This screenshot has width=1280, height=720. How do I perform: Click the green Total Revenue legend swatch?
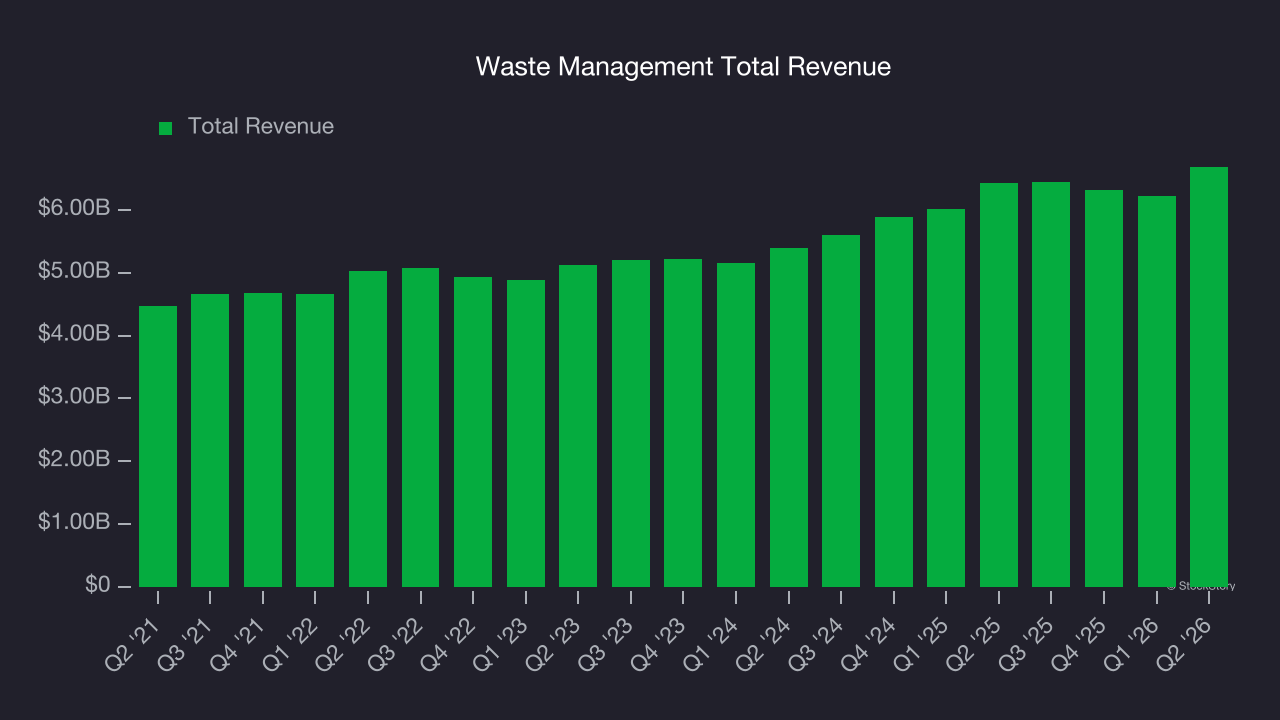(166, 128)
